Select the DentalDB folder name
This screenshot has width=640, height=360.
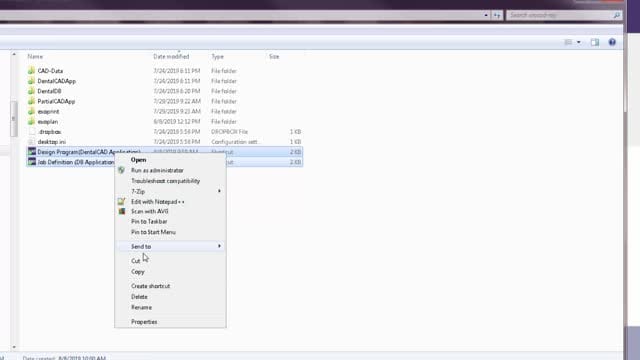(x=49, y=91)
